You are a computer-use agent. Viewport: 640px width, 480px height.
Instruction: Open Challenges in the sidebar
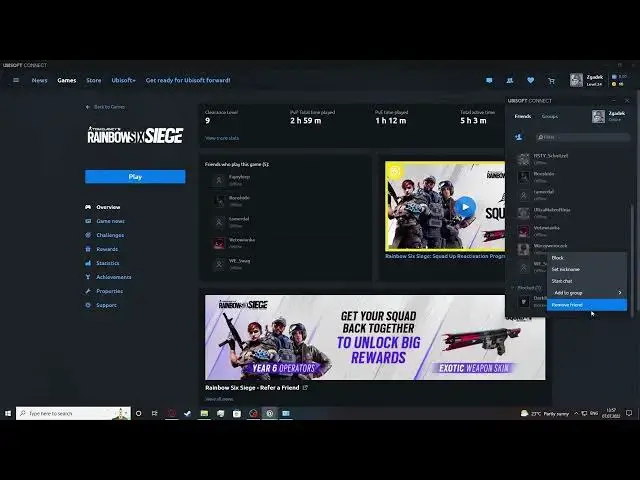click(110, 235)
